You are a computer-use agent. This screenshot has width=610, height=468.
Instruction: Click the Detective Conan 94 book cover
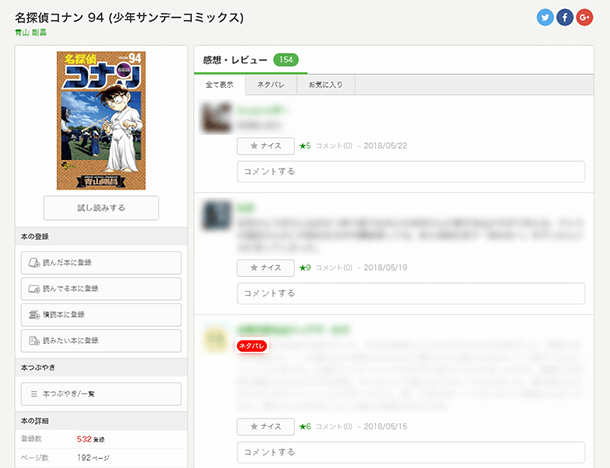point(101,121)
